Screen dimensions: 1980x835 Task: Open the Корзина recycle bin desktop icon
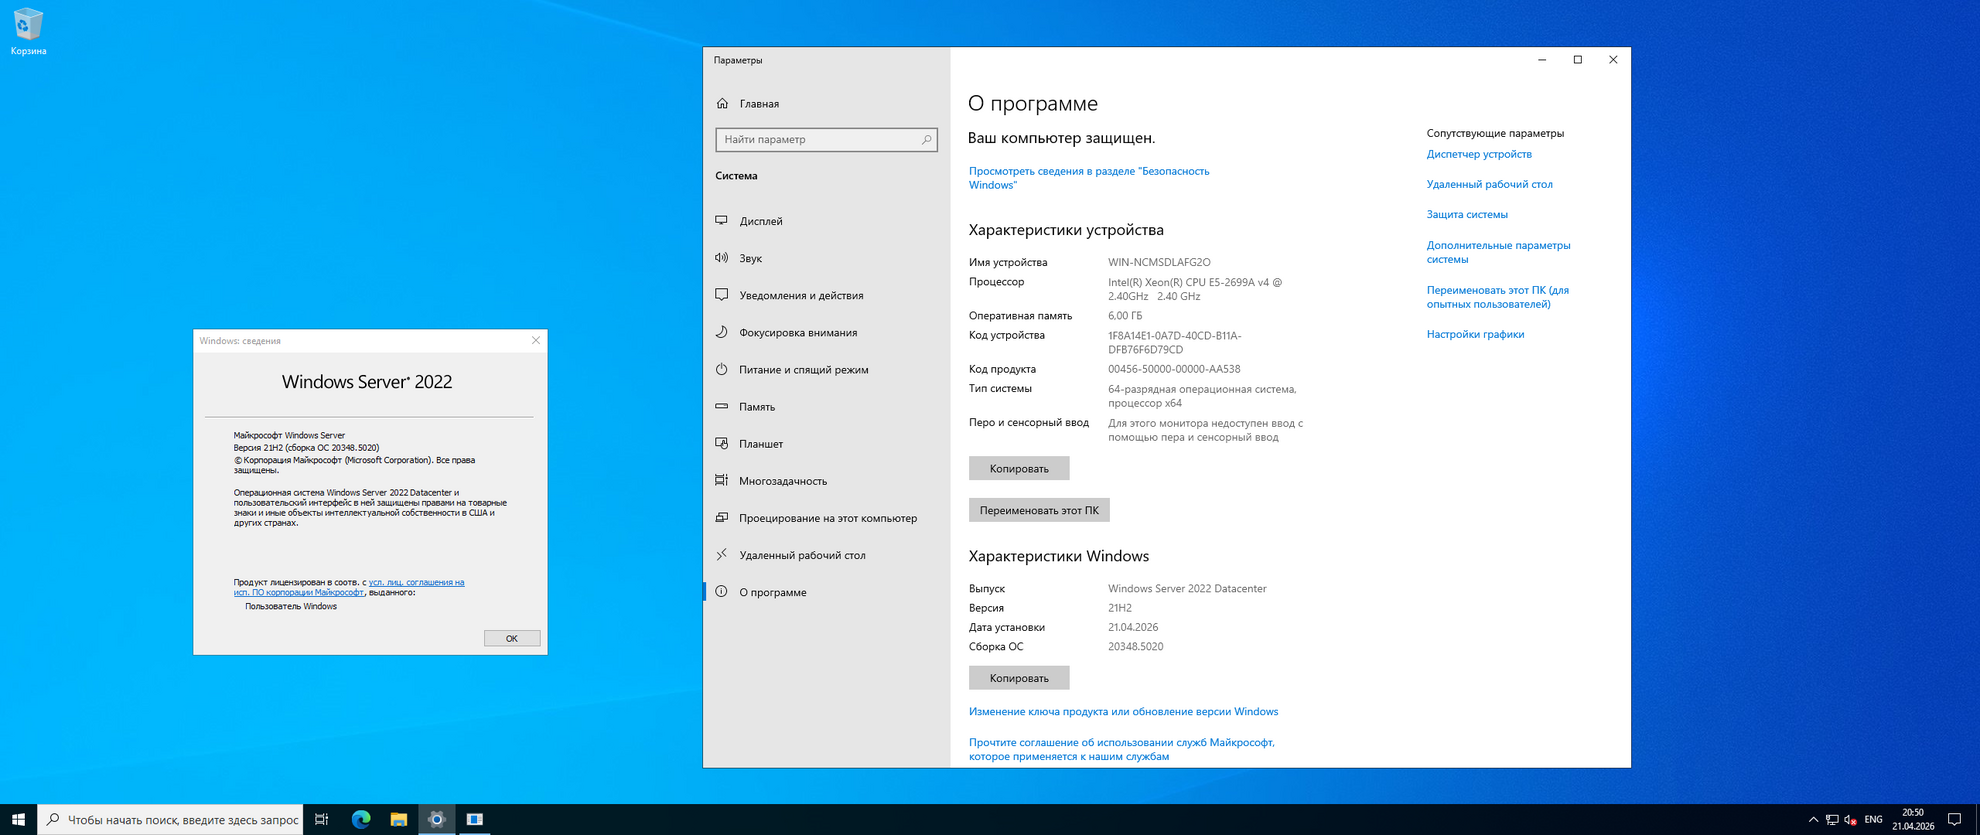pos(28,31)
